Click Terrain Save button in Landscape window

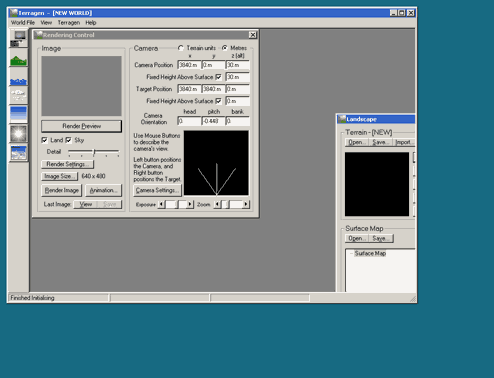click(380, 142)
